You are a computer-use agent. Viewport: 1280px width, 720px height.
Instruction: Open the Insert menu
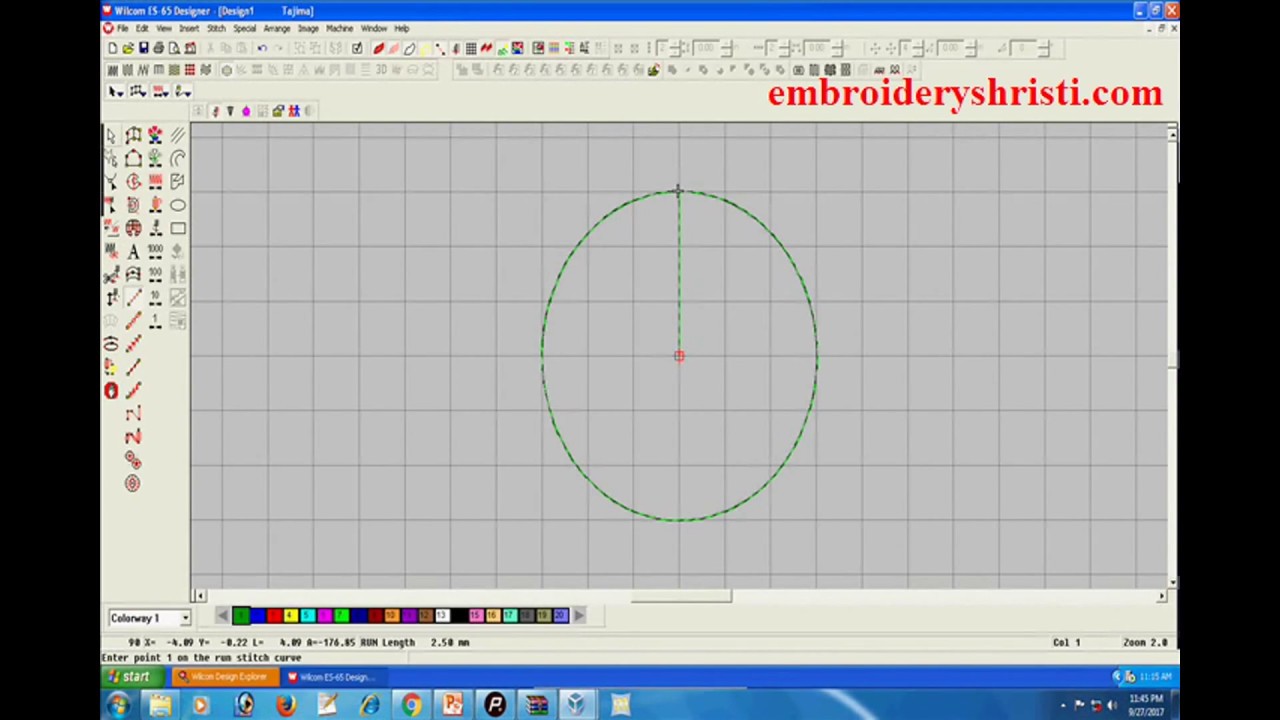coord(189,28)
